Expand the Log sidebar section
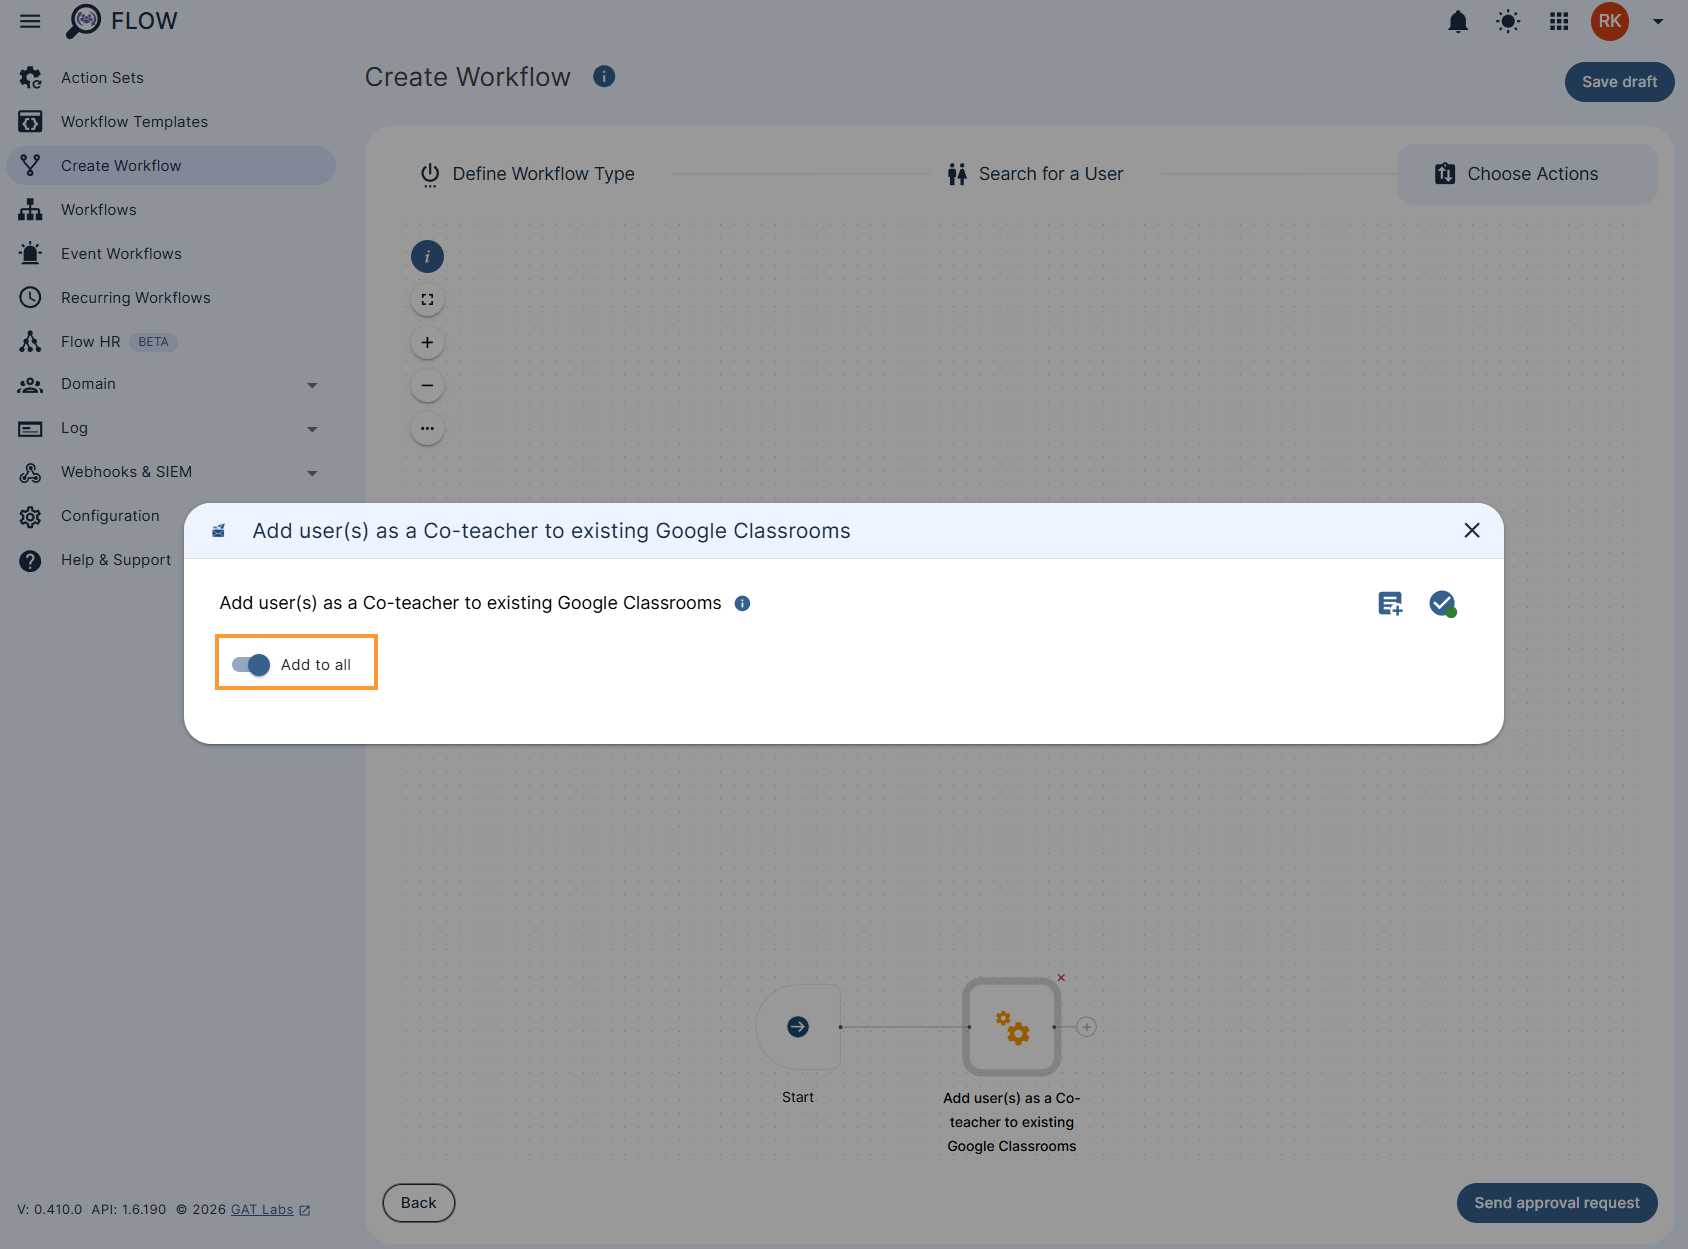 313,428
